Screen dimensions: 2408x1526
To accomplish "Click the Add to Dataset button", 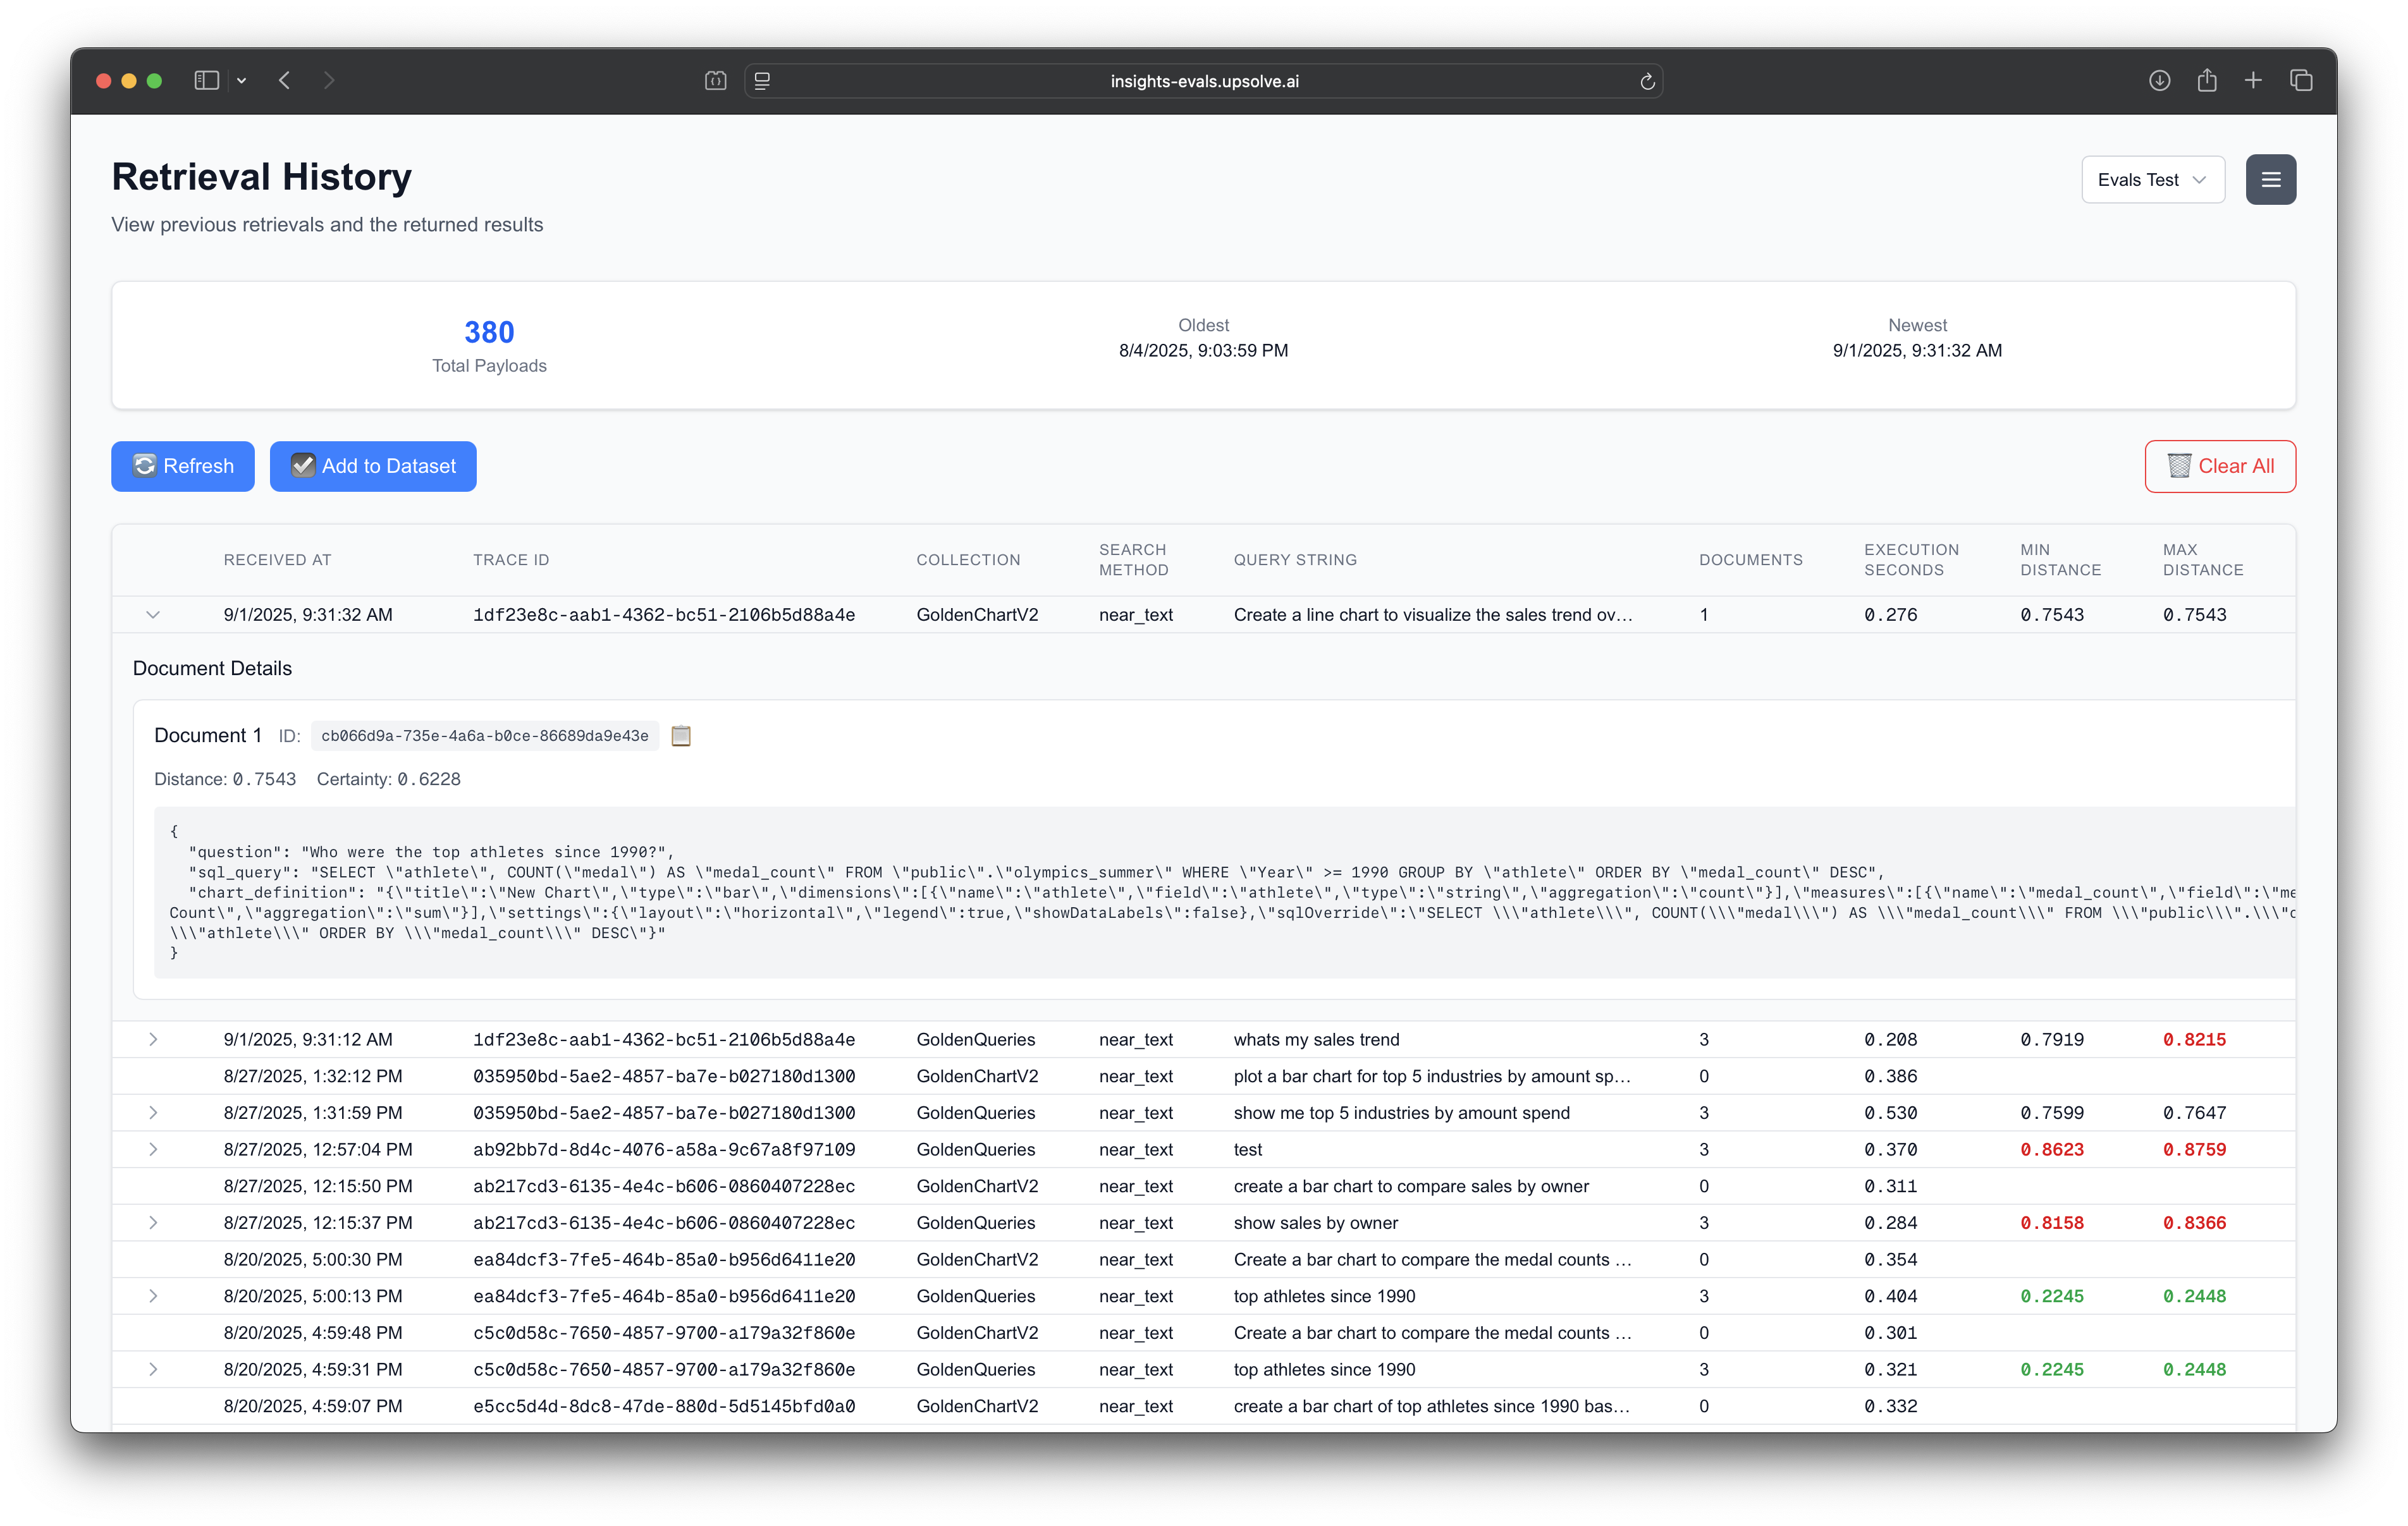I will (373, 466).
